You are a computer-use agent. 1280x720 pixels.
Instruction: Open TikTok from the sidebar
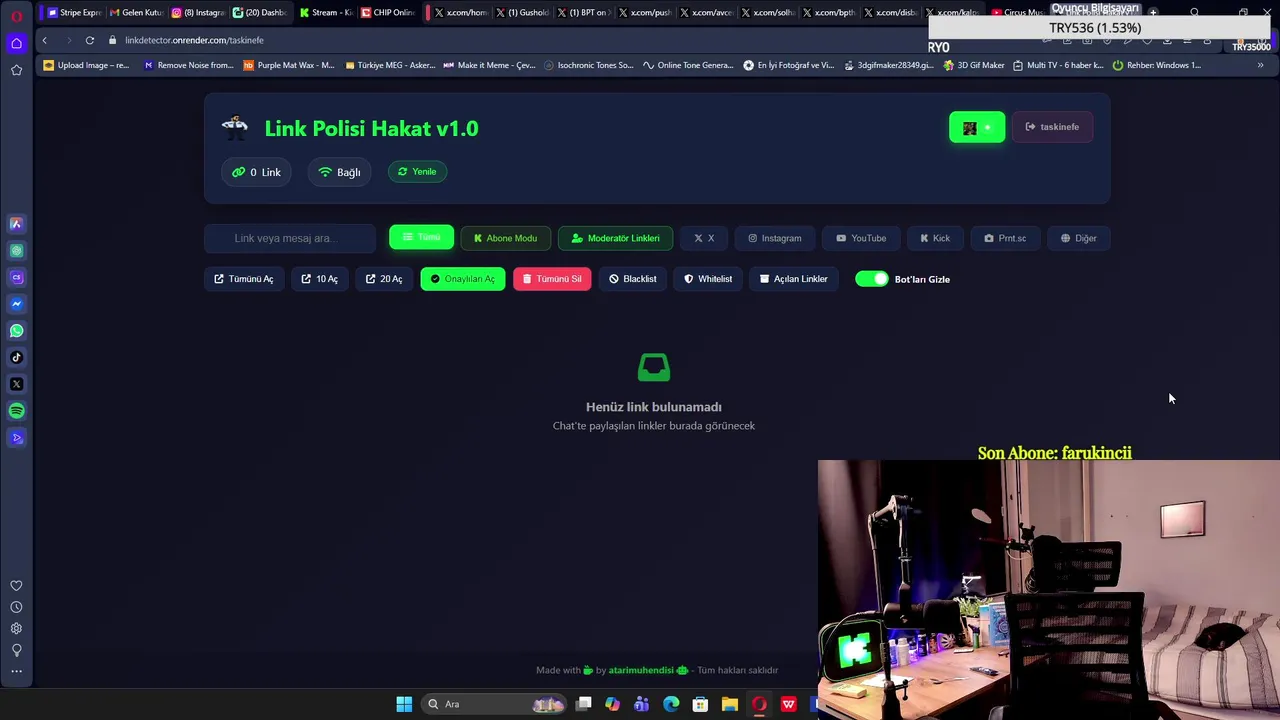point(16,357)
